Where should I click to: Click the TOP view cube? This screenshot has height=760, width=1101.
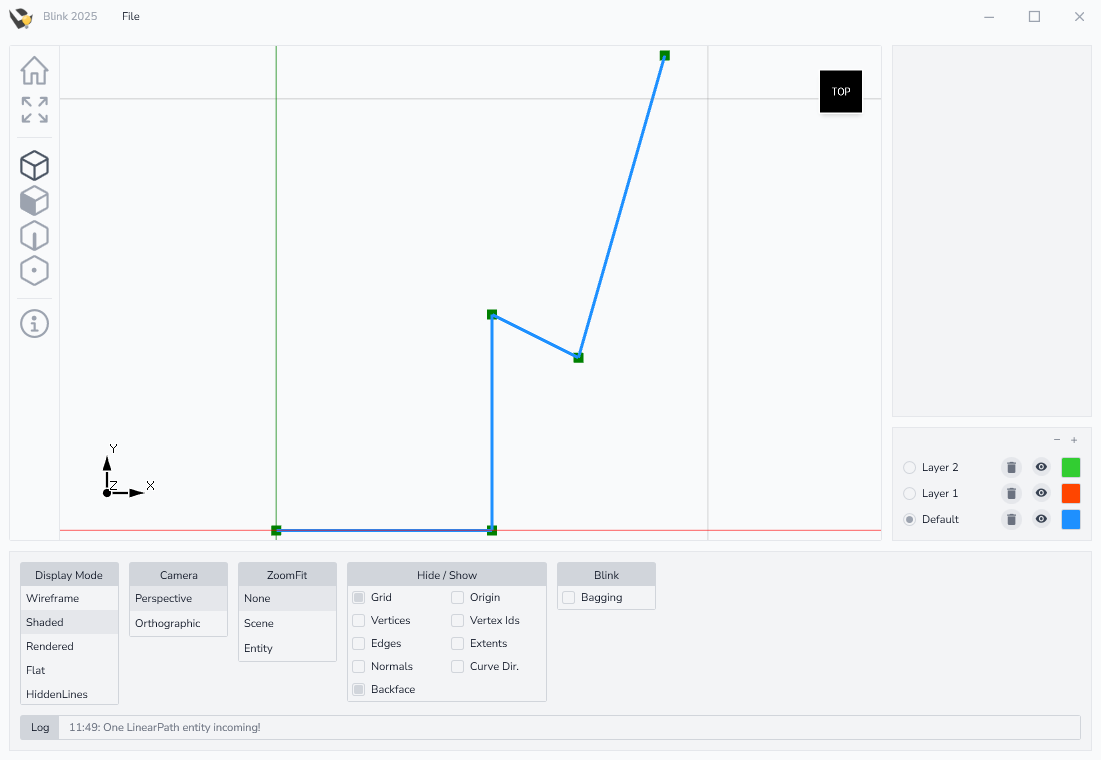click(x=840, y=92)
